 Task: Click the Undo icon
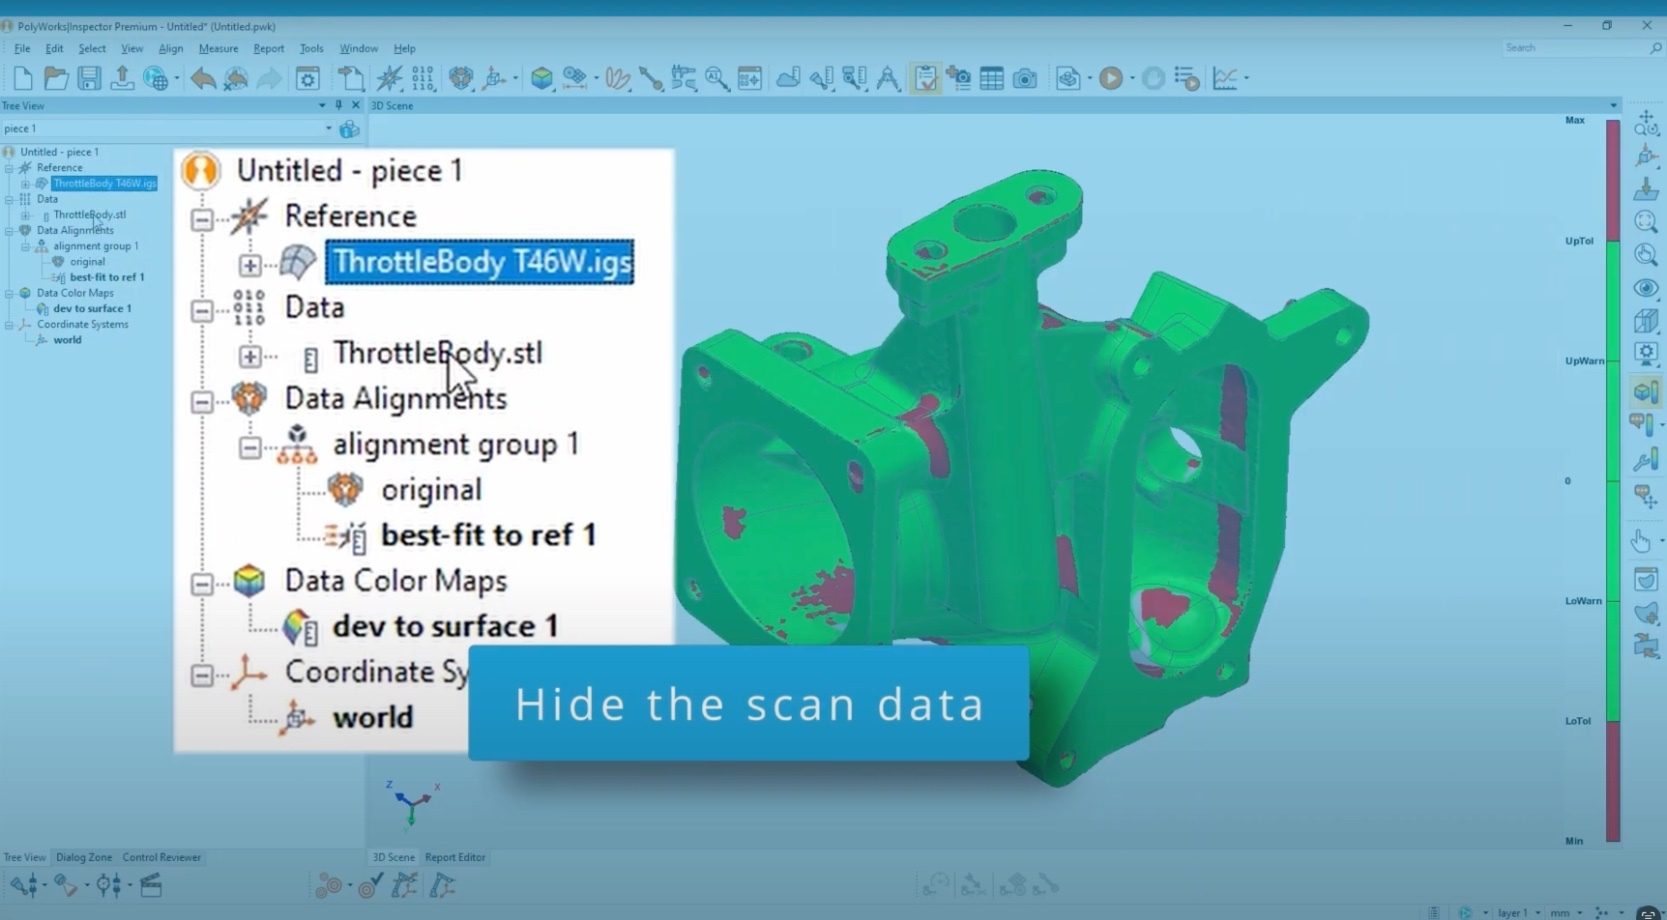point(204,78)
